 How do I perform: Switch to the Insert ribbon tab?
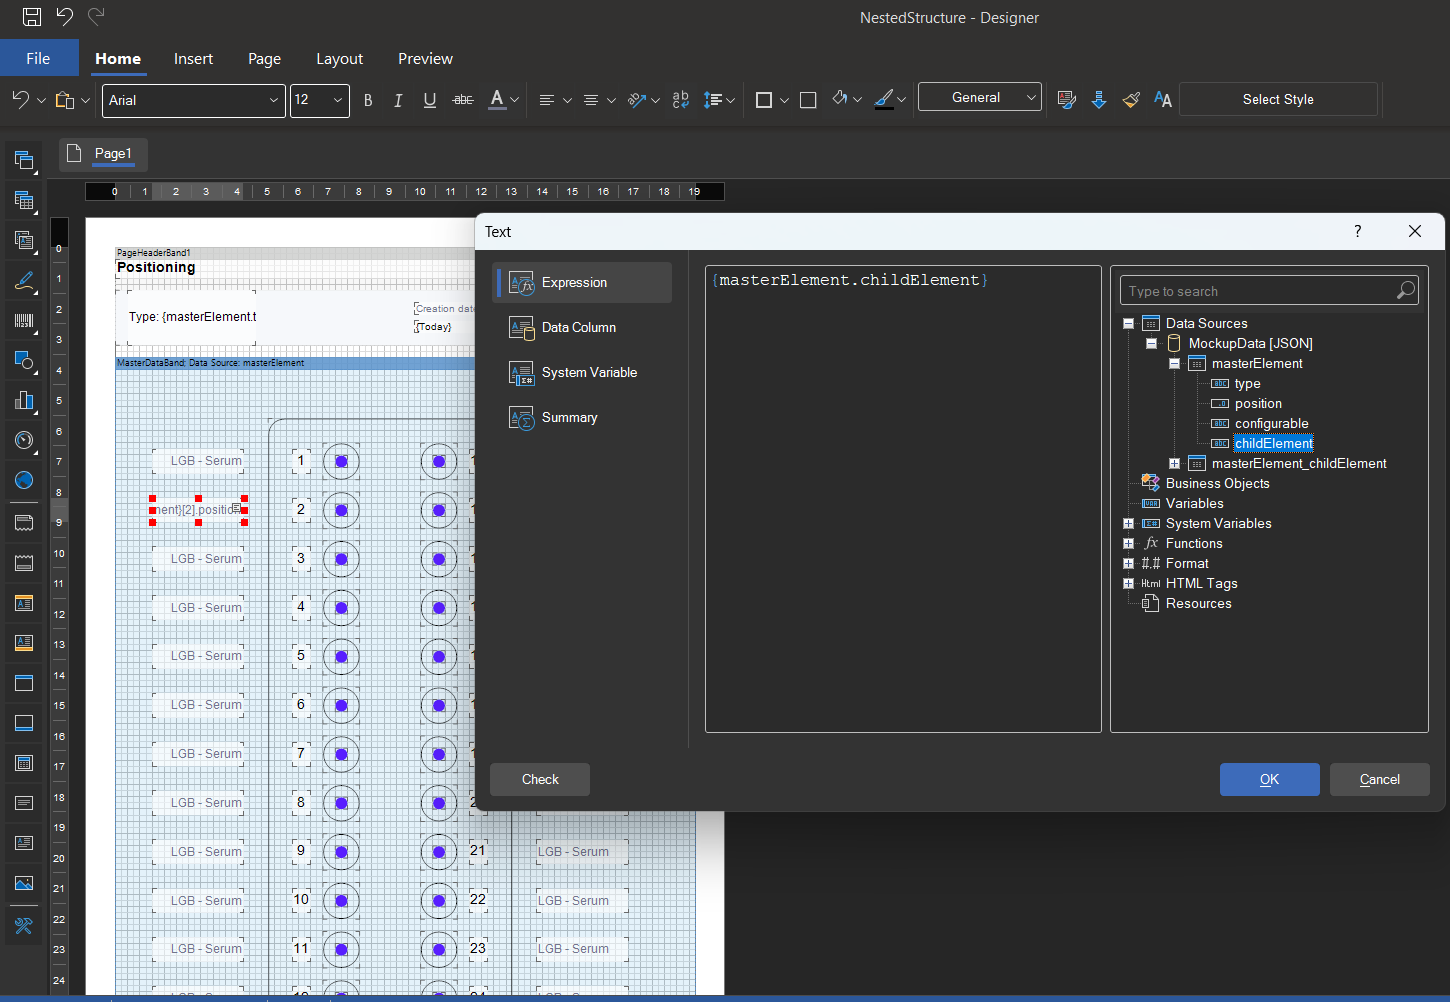pyautogui.click(x=193, y=59)
